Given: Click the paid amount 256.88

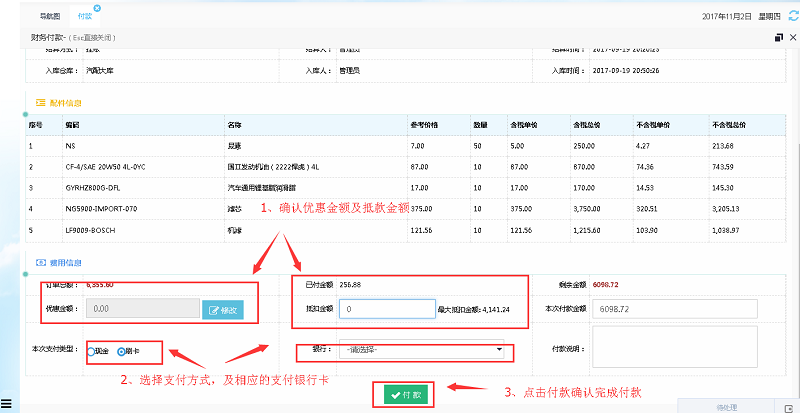Looking at the screenshot, I should [x=350, y=284].
